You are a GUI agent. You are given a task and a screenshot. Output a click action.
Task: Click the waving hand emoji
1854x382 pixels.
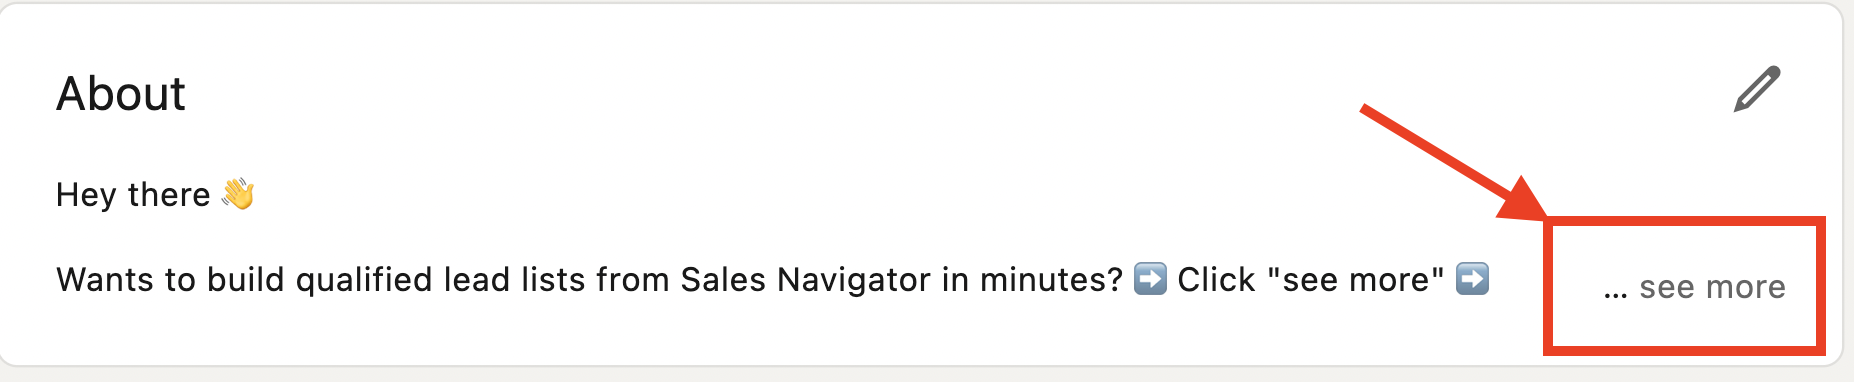238,193
